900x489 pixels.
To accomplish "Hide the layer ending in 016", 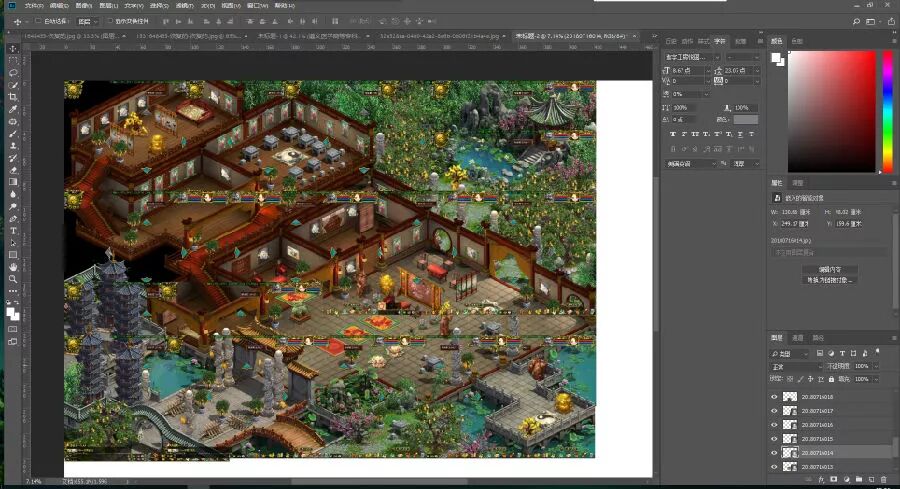I will pyautogui.click(x=774, y=425).
